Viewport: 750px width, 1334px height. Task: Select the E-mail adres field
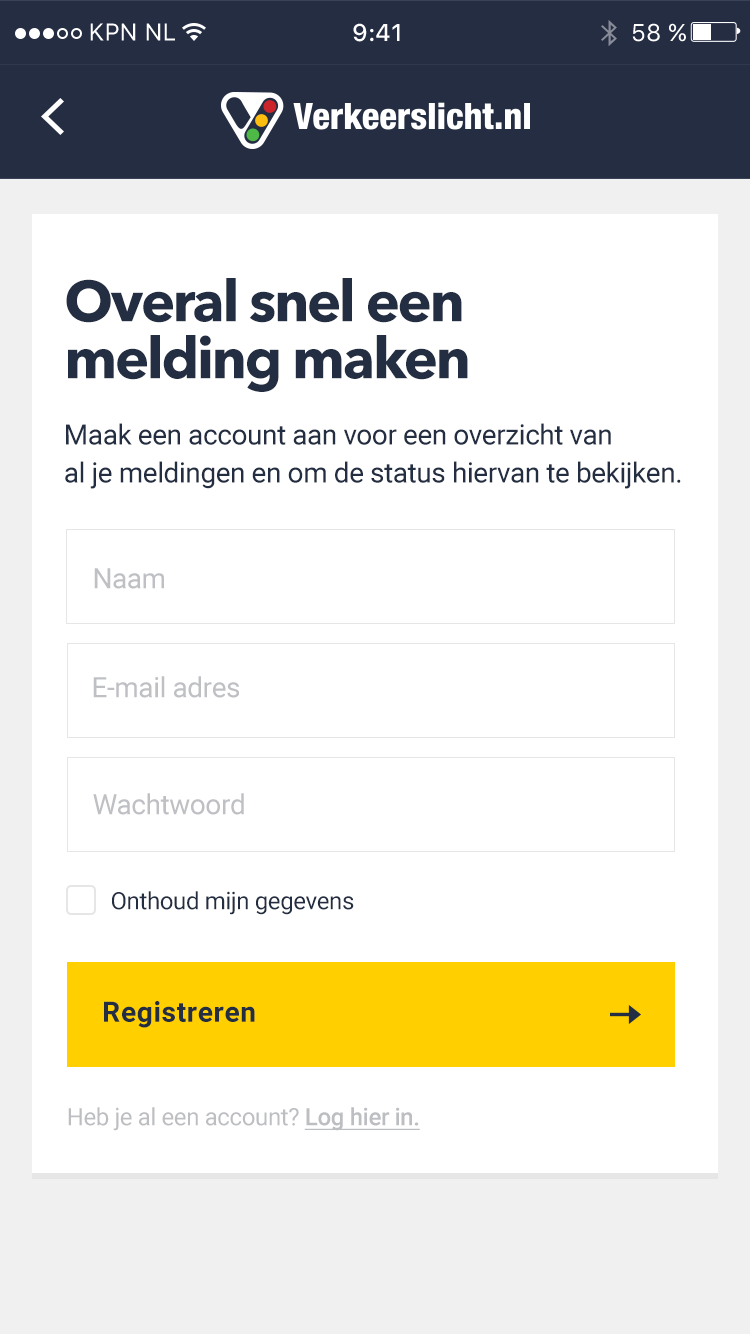(370, 690)
